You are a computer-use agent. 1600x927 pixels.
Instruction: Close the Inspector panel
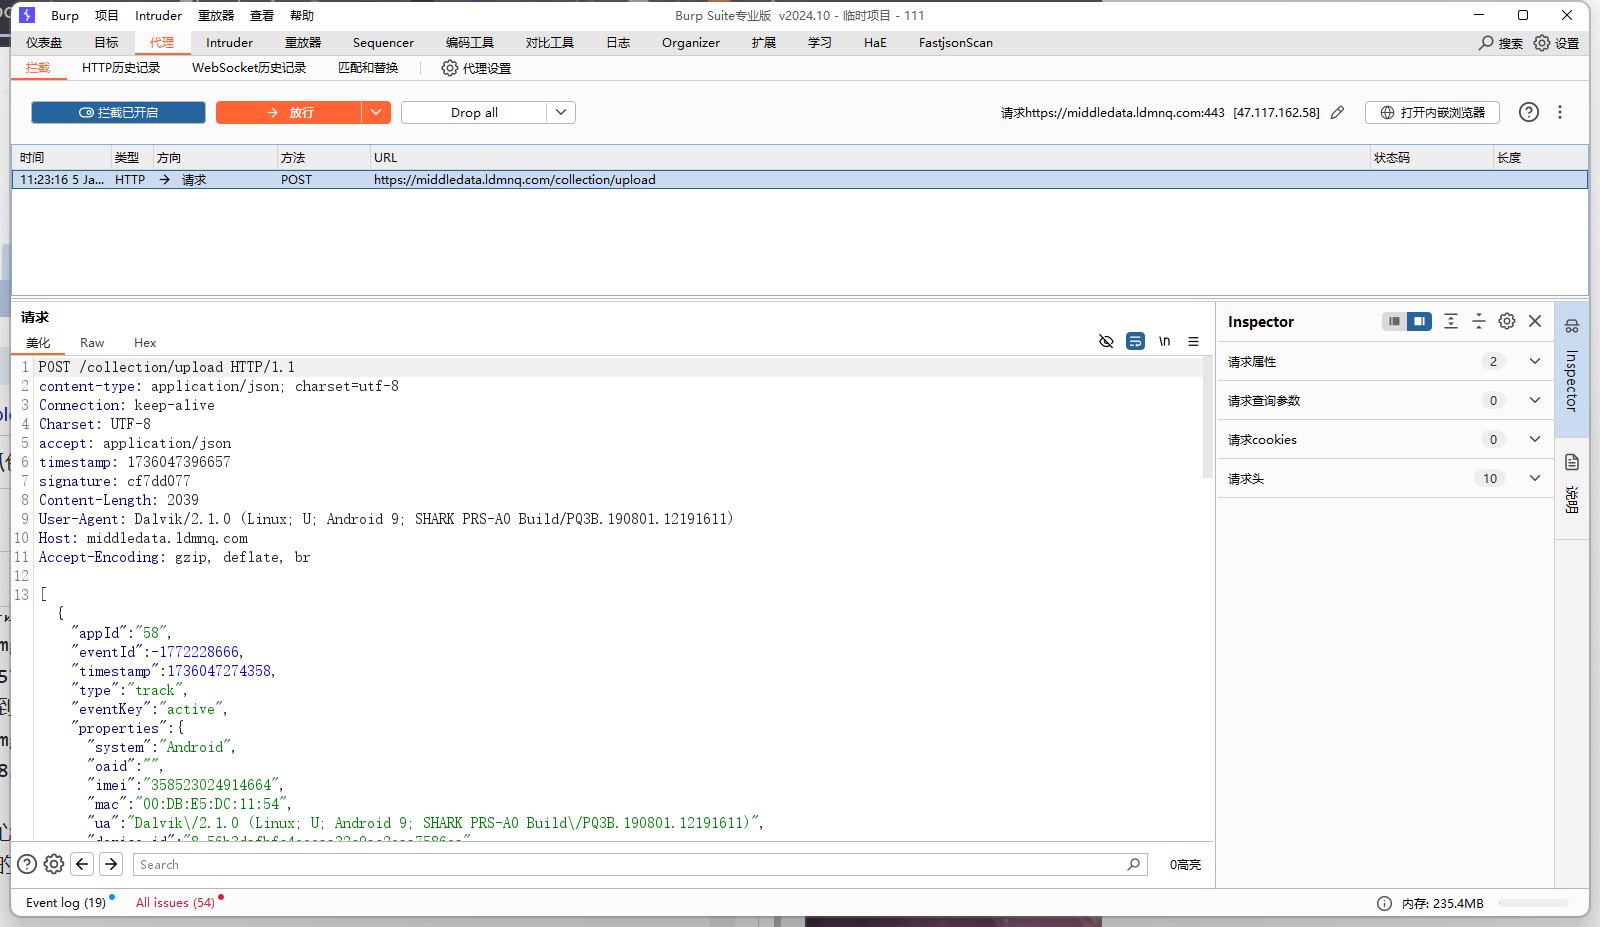point(1535,321)
